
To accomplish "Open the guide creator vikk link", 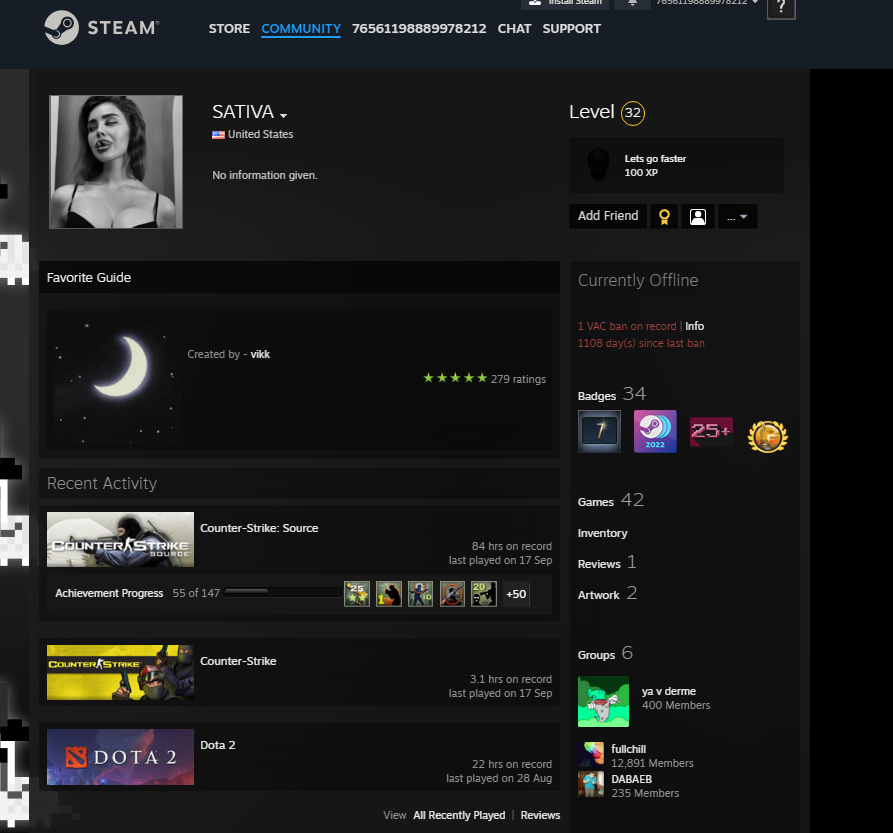I will click(260, 354).
